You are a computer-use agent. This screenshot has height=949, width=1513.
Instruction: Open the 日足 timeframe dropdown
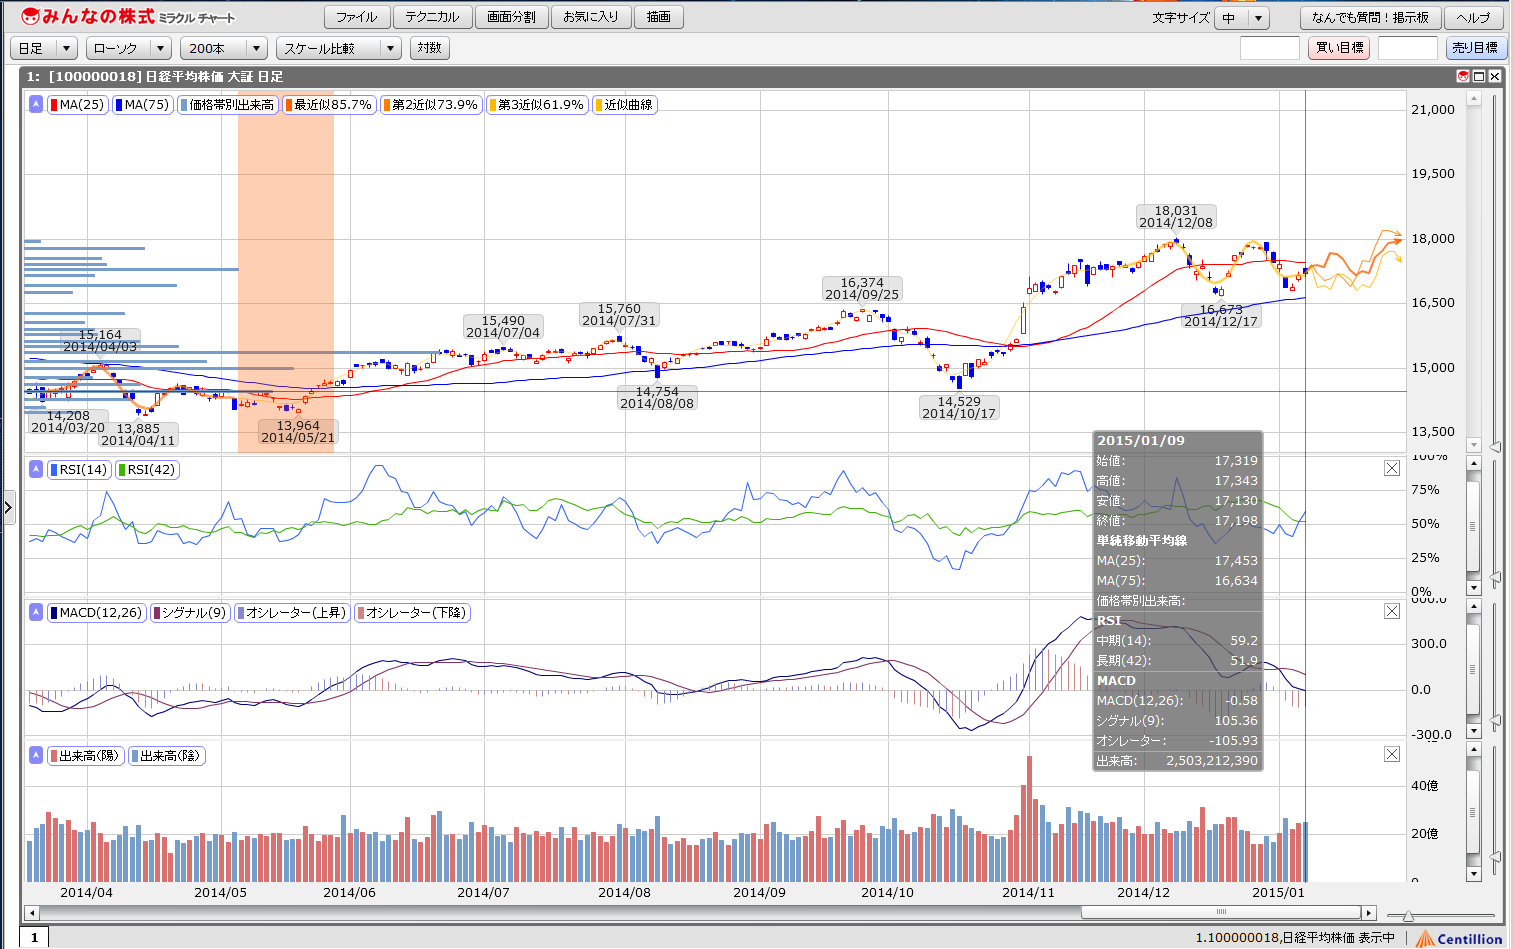click(44, 48)
